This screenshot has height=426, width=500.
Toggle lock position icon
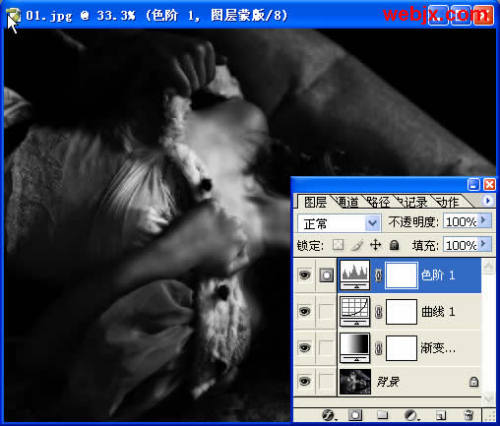(376, 245)
